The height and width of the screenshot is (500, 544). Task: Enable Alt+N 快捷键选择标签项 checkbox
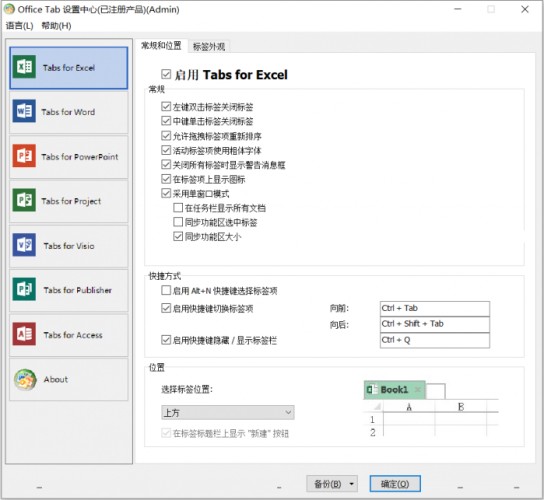coord(166,290)
